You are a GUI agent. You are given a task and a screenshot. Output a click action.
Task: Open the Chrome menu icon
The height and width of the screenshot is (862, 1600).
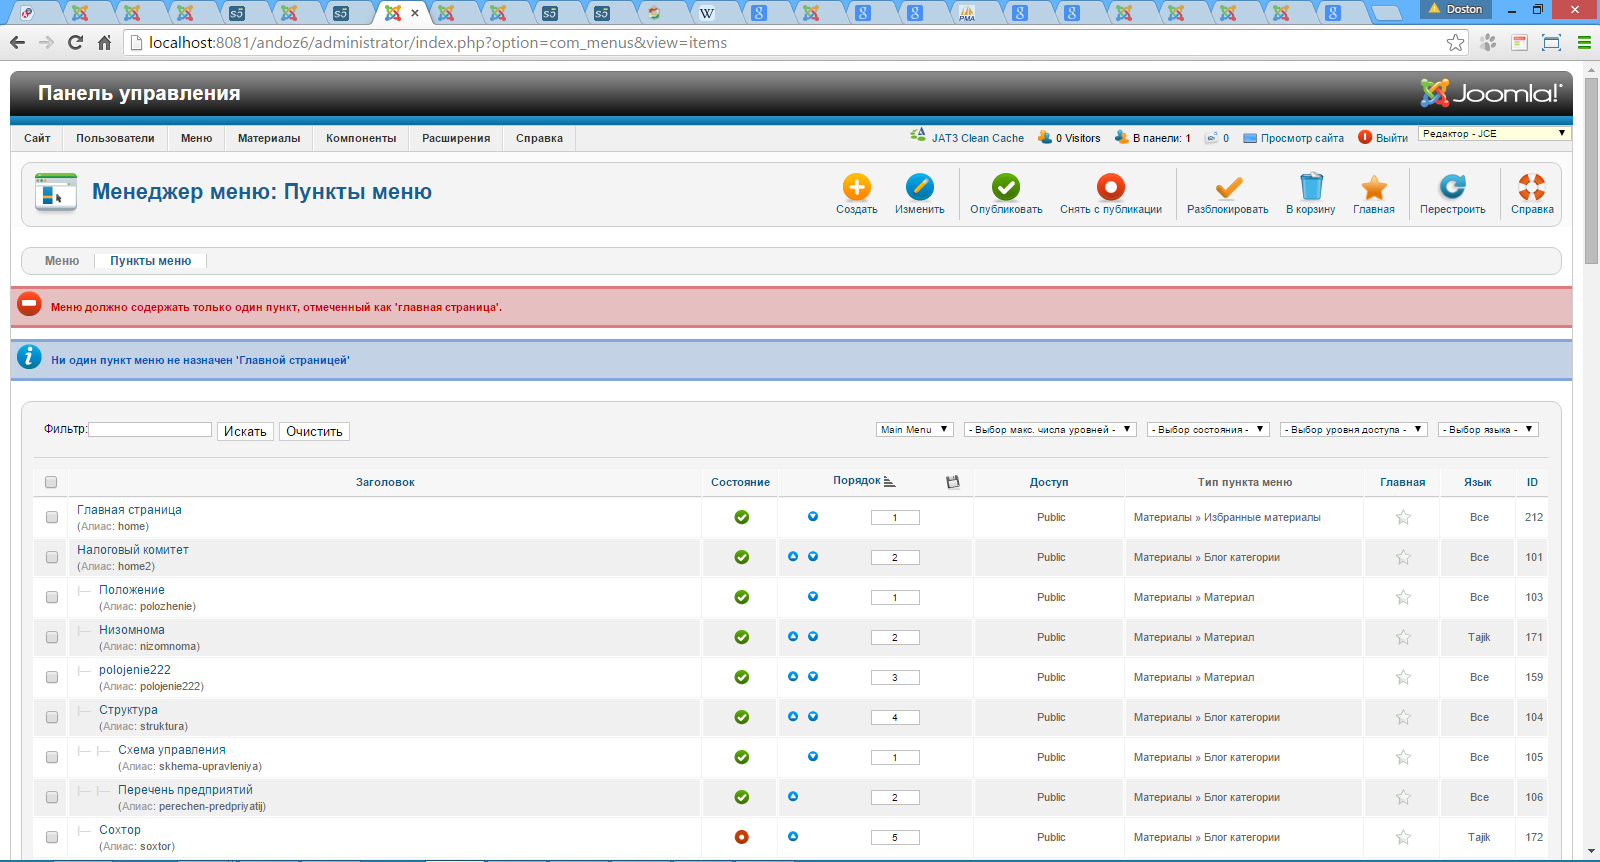pyautogui.click(x=1584, y=42)
